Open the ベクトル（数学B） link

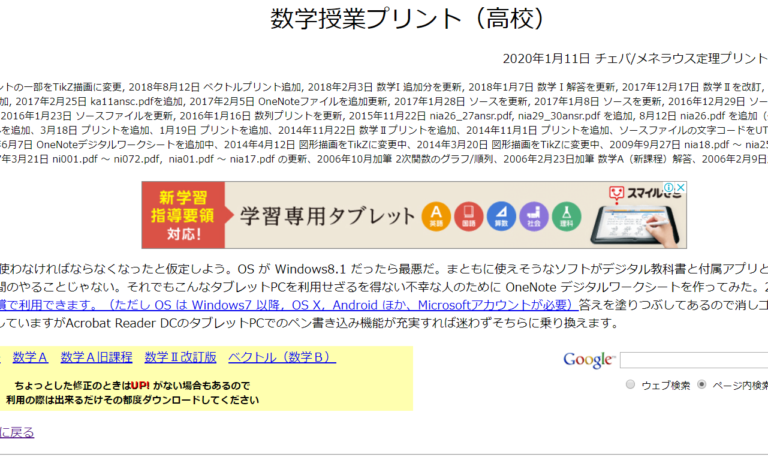pyautogui.click(x=282, y=358)
